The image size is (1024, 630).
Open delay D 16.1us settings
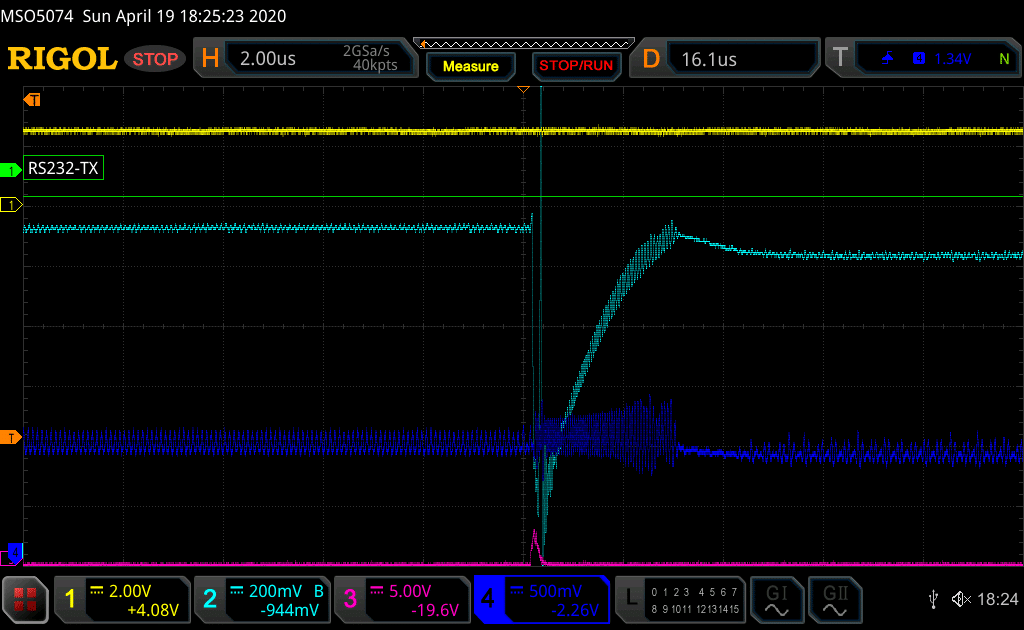coord(730,59)
